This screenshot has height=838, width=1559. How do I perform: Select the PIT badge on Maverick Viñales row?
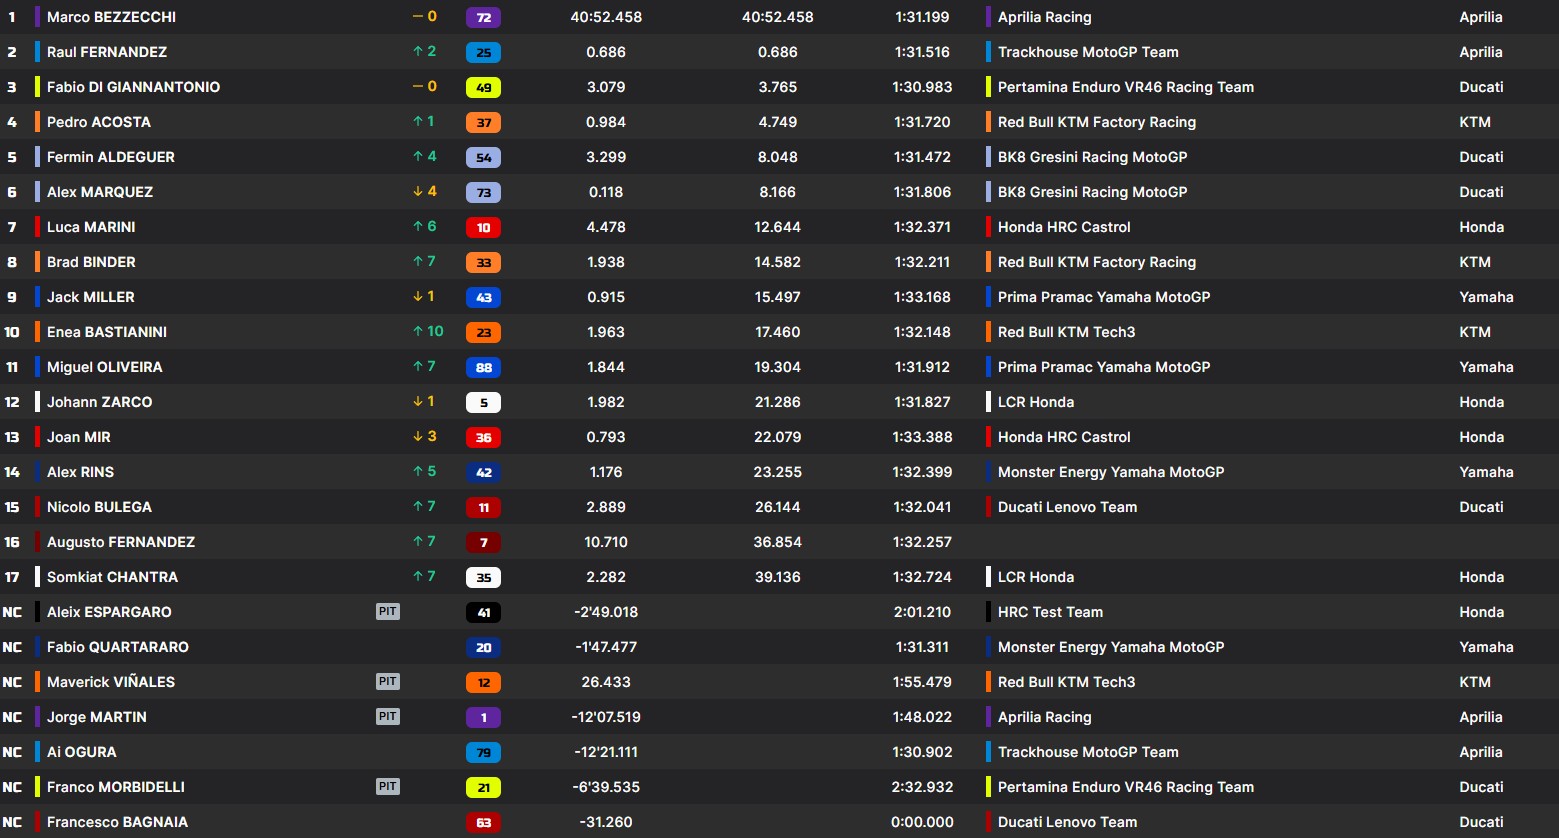click(x=388, y=681)
